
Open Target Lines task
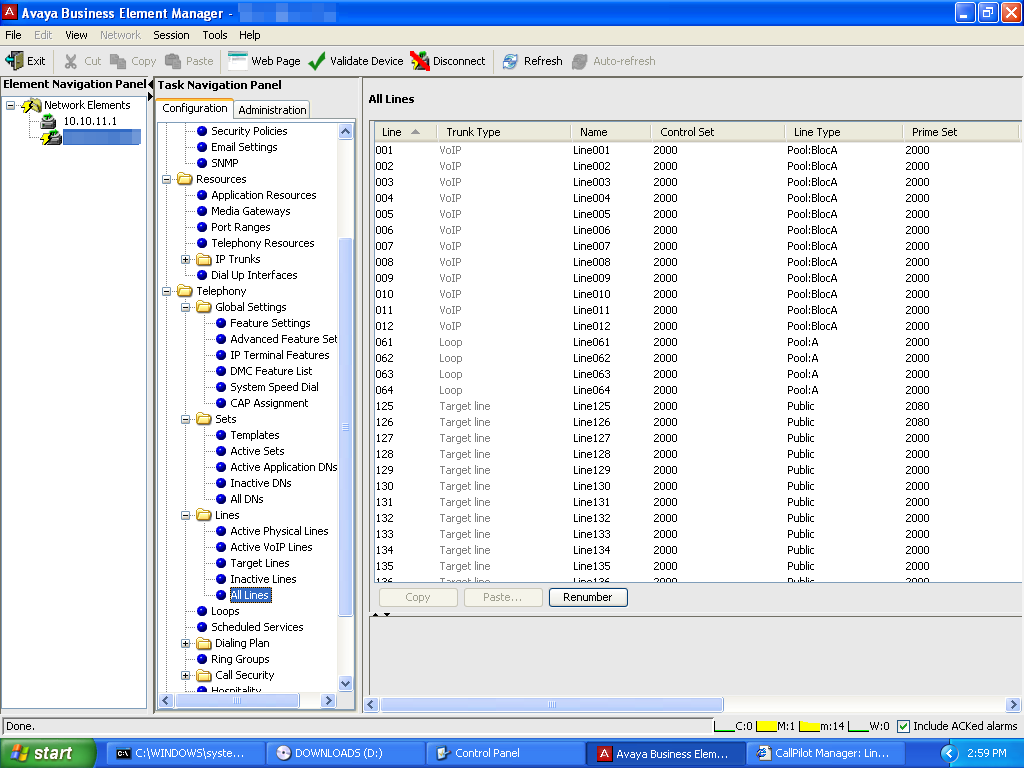click(259, 563)
